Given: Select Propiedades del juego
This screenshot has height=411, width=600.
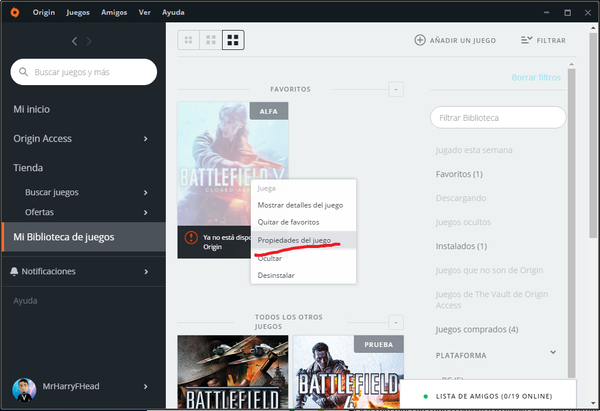Looking at the screenshot, I should click(x=303, y=240).
